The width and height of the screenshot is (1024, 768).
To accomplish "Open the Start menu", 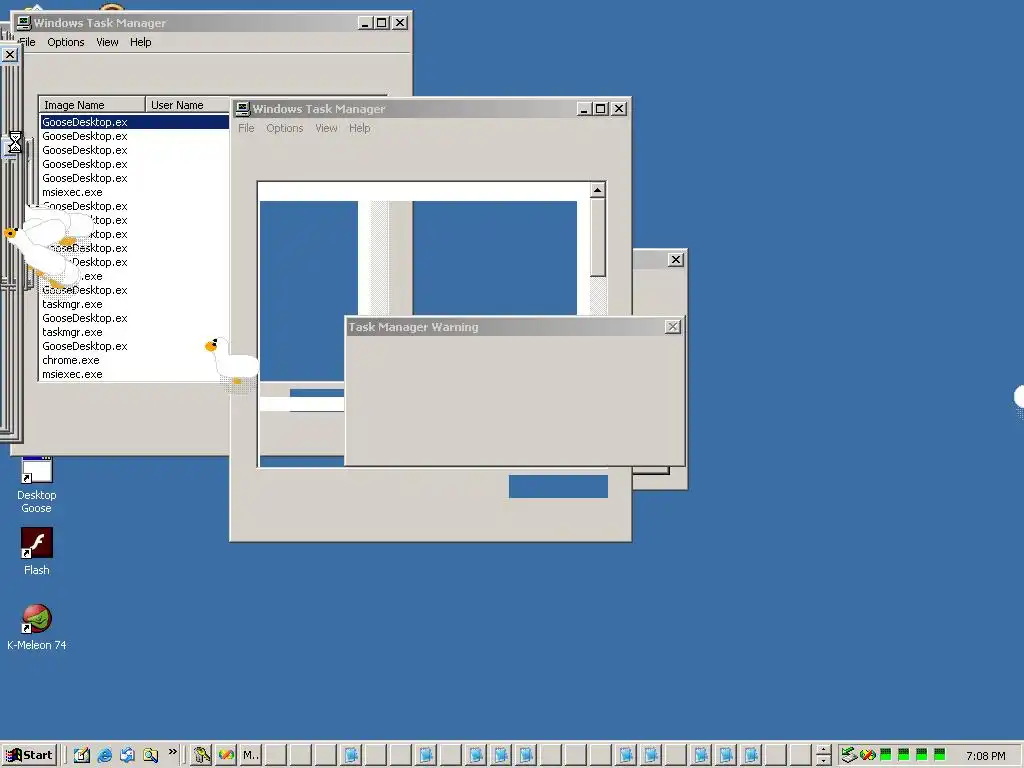I will point(29,755).
